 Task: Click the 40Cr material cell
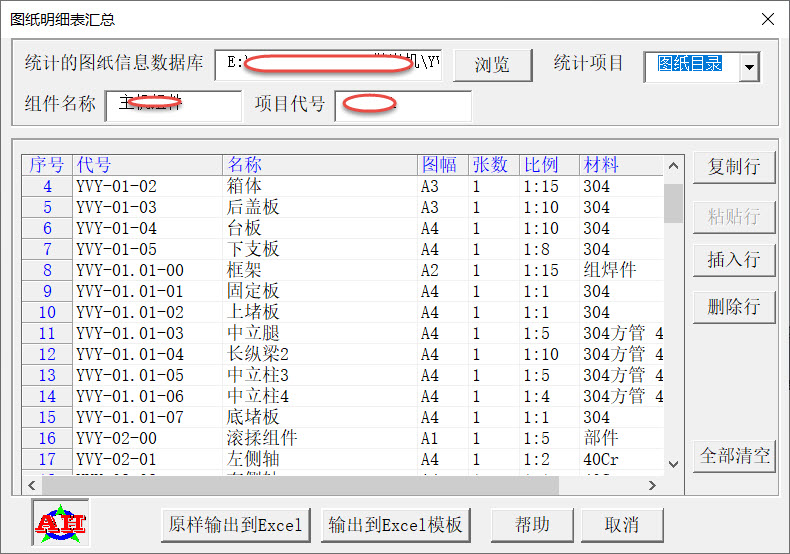coord(622,459)
